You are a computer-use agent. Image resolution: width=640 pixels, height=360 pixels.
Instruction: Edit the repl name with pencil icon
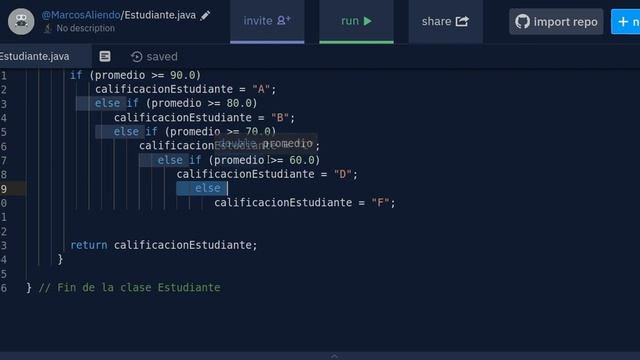[205, 16]
